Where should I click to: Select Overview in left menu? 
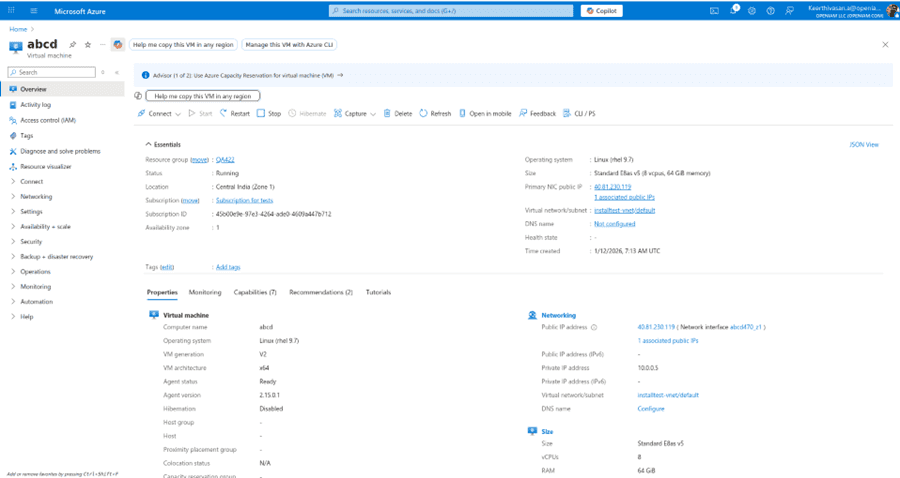point(62,89)
